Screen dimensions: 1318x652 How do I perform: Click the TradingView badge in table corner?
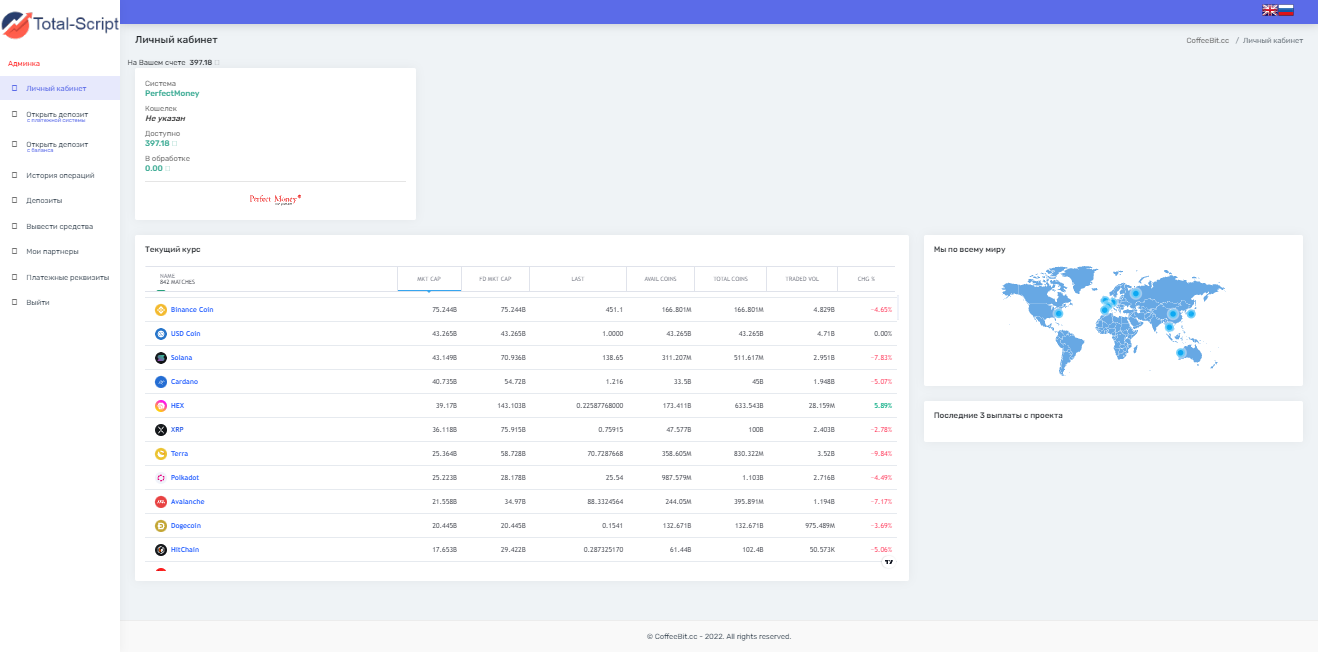tap(888, 562)
